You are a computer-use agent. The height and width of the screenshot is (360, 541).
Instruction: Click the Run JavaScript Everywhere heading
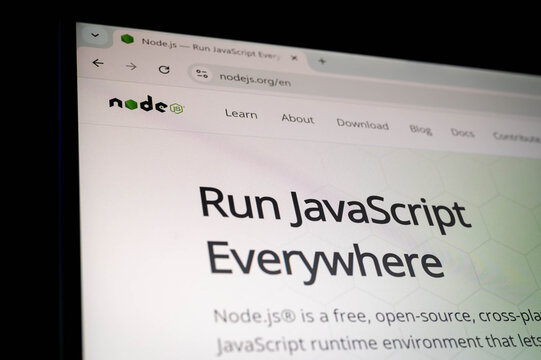click(x=335, y=235)
